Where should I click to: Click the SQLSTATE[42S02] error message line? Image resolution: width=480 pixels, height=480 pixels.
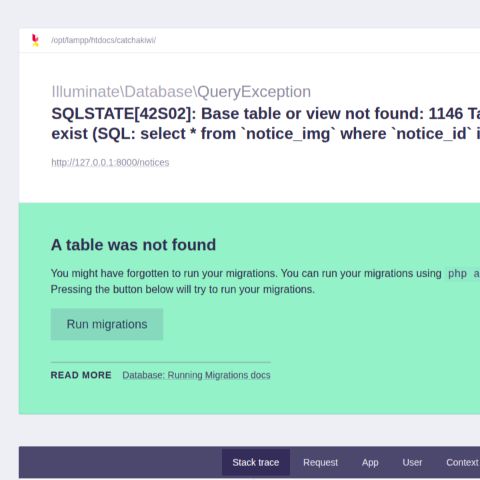tap(266, 114)
